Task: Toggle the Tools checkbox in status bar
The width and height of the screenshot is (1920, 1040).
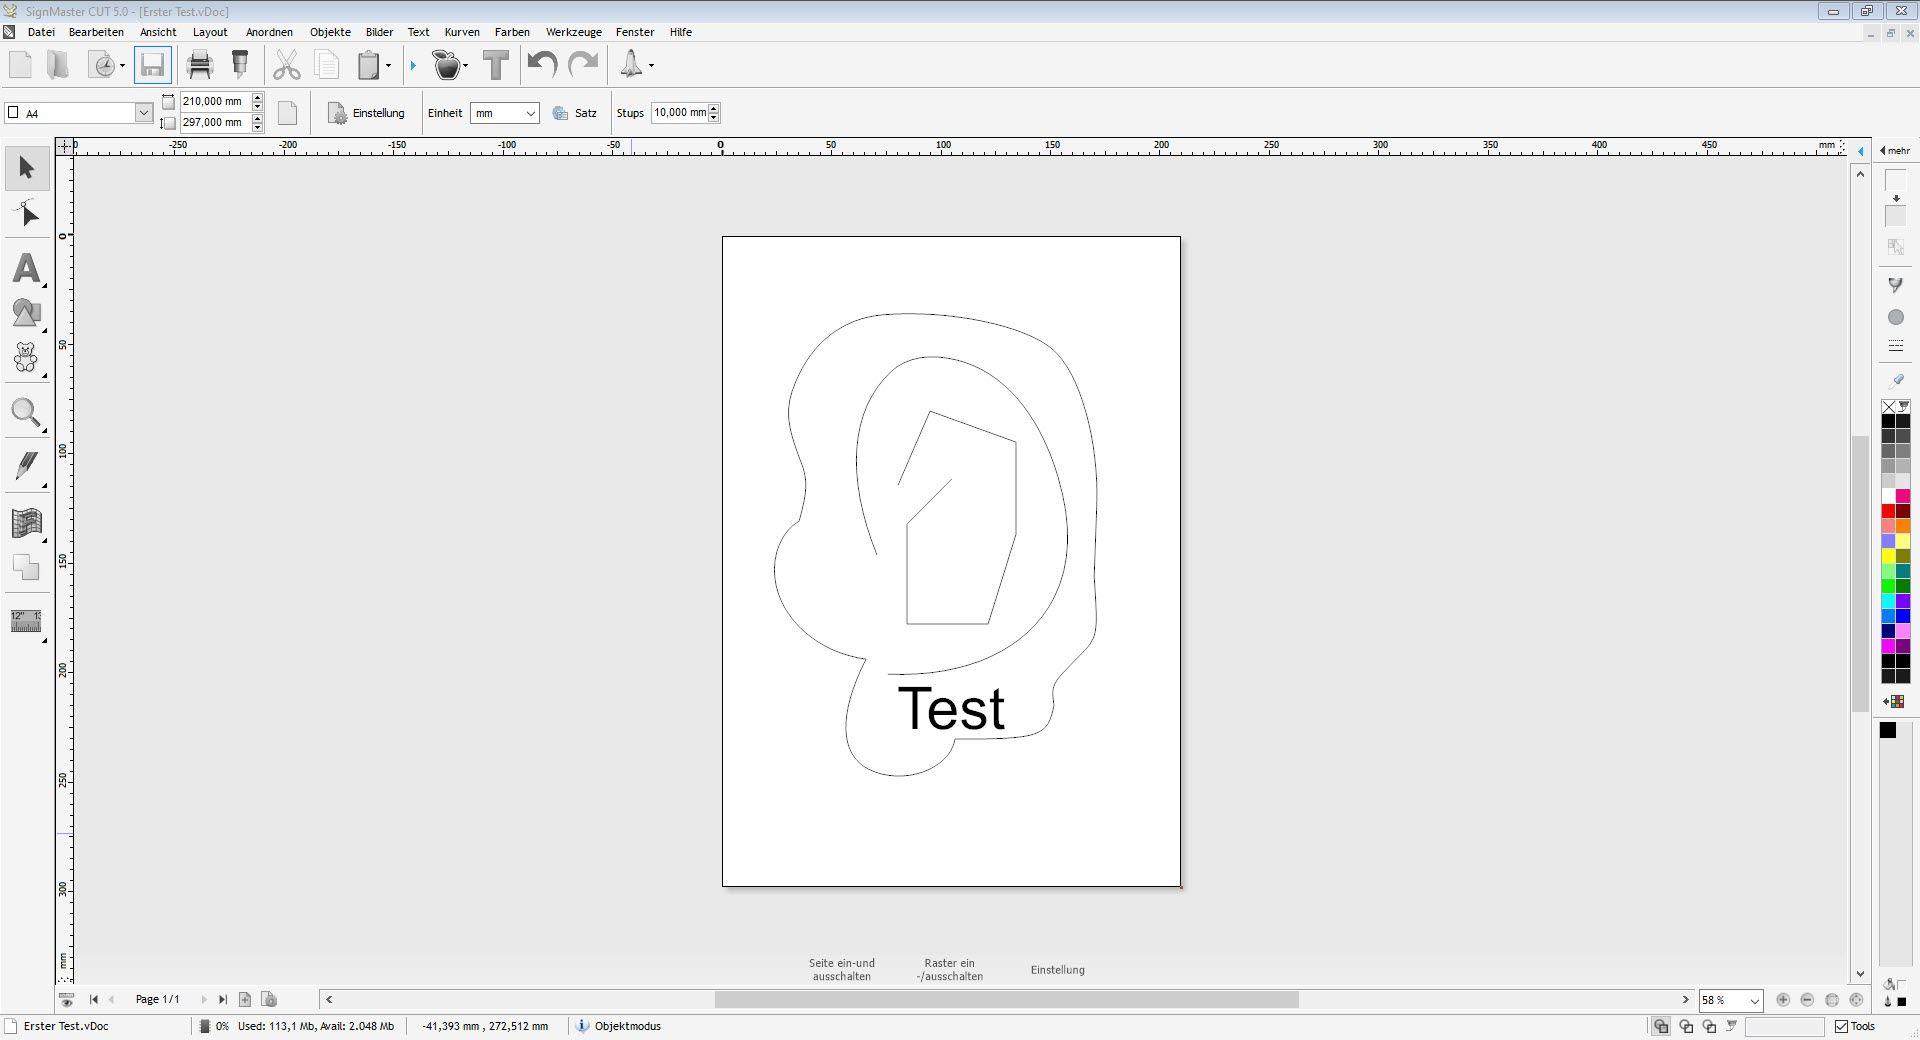Action: (x=1841, y=1026)
